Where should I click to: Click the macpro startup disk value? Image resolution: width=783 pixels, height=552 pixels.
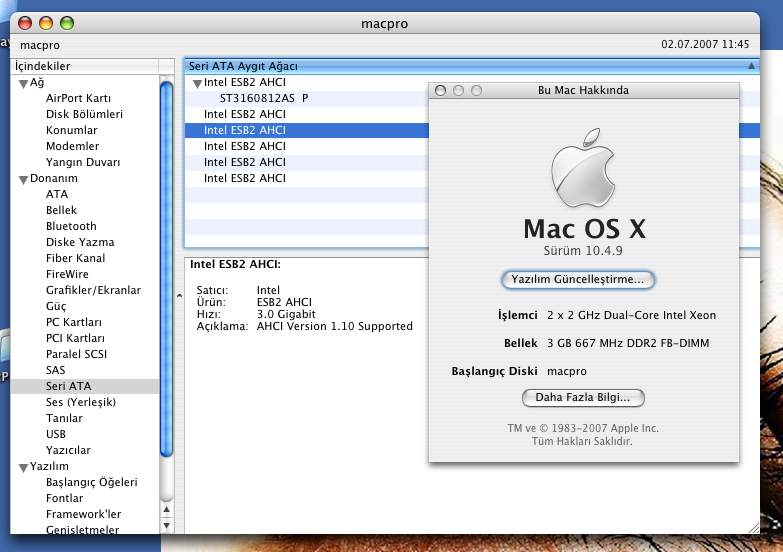(567, 371)
